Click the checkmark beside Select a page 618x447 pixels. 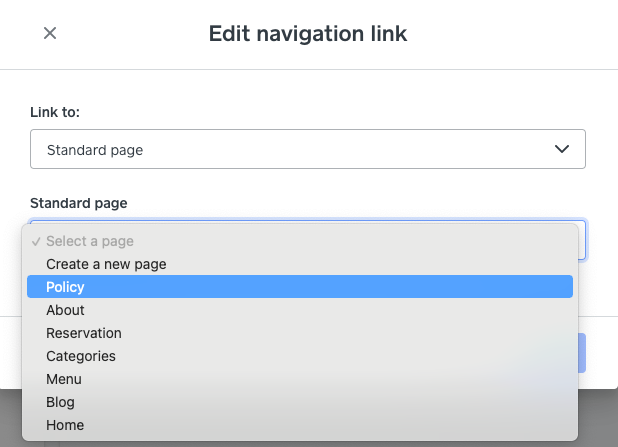point(36,241)
